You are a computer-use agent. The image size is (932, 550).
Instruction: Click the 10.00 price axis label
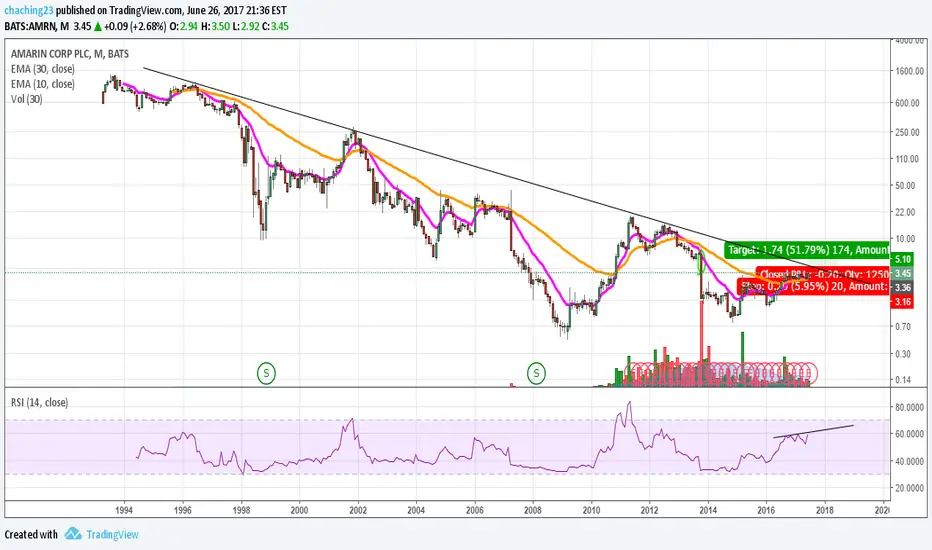click(x=905, y=238)
